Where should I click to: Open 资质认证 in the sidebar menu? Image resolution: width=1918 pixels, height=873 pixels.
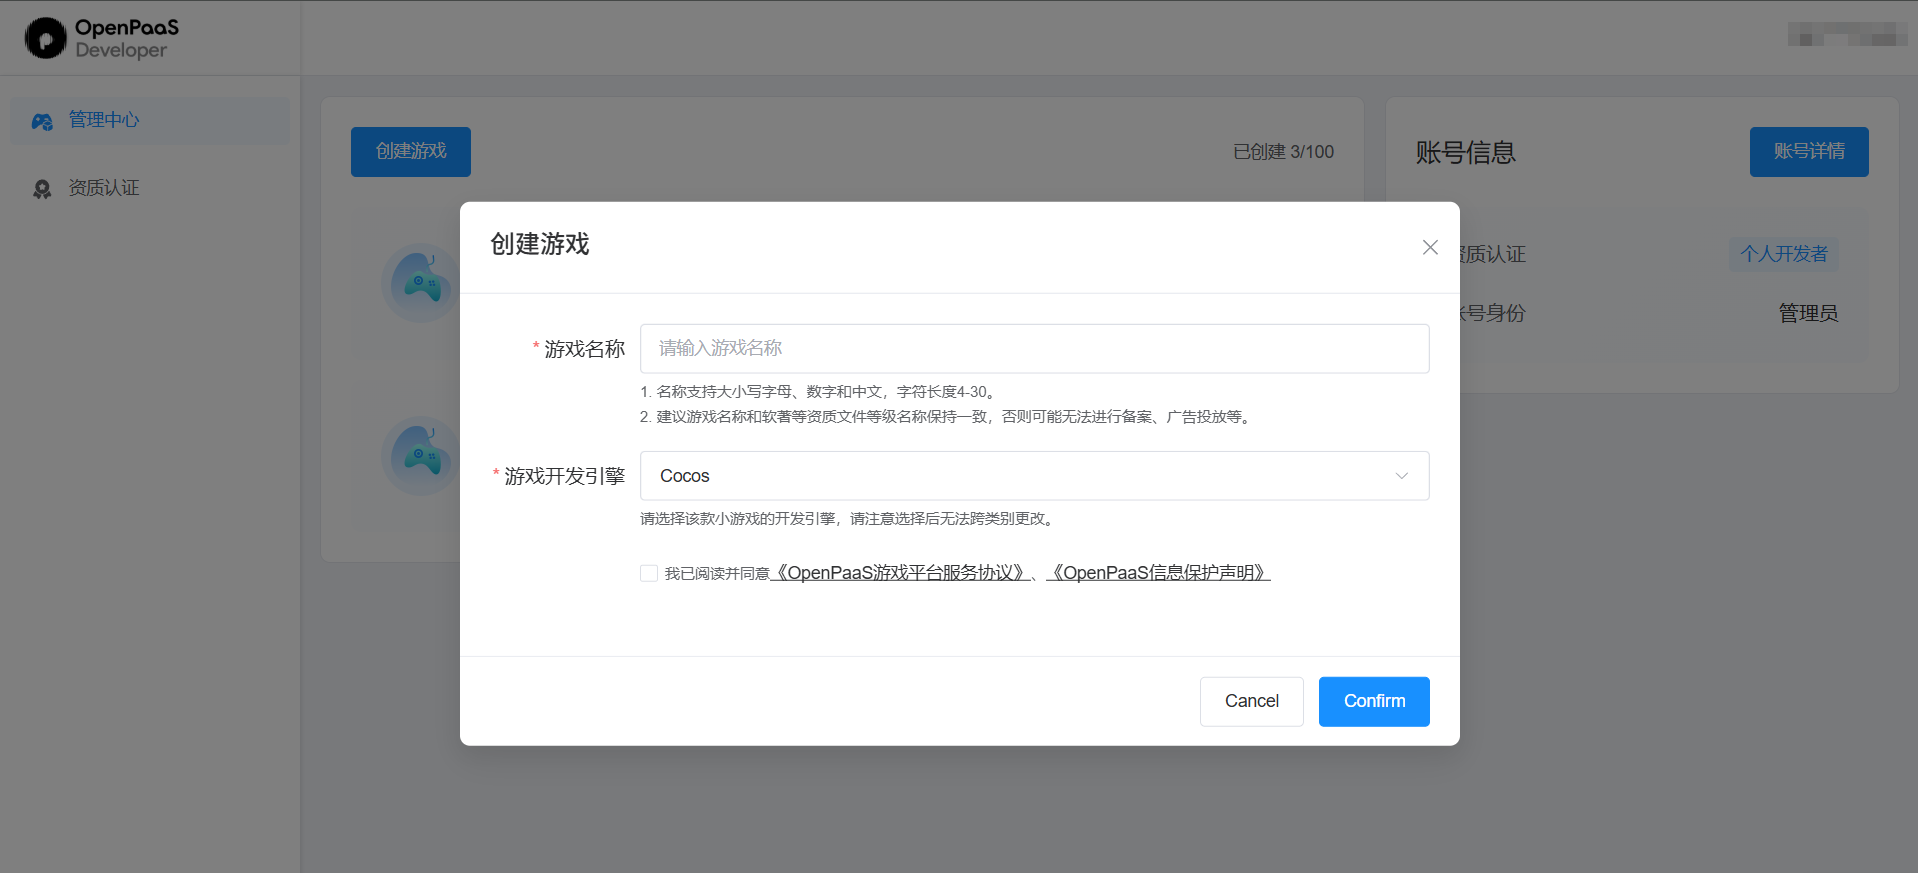tap(150, 189)
